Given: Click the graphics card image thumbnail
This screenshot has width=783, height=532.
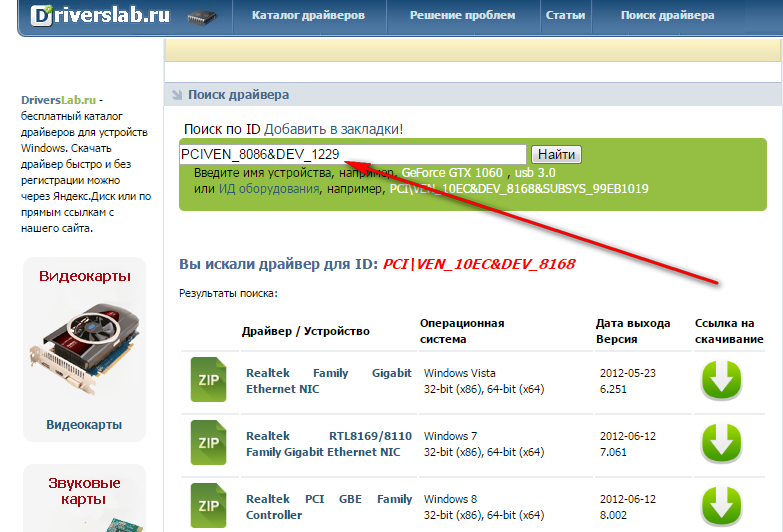Looking at the screenshot, I should tap(84, 350).
